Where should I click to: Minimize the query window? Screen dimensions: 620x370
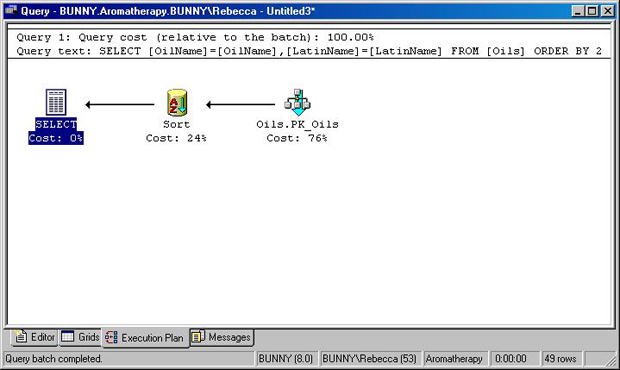[x=578, y=11]
